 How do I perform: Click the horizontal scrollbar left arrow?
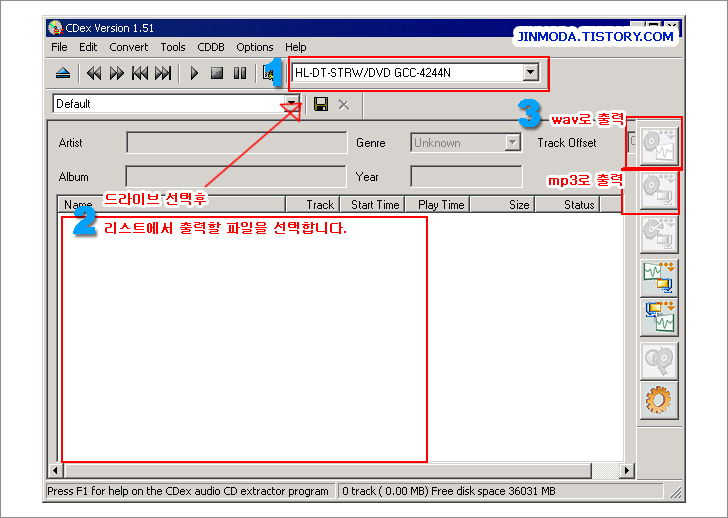(x=55, y=470)
